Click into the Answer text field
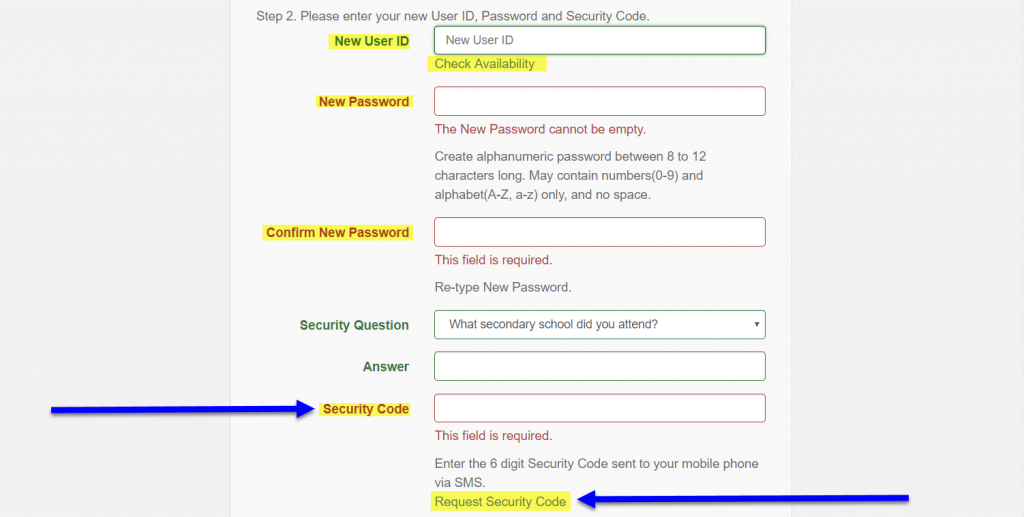1024x517 pixels. pos(599,366)
